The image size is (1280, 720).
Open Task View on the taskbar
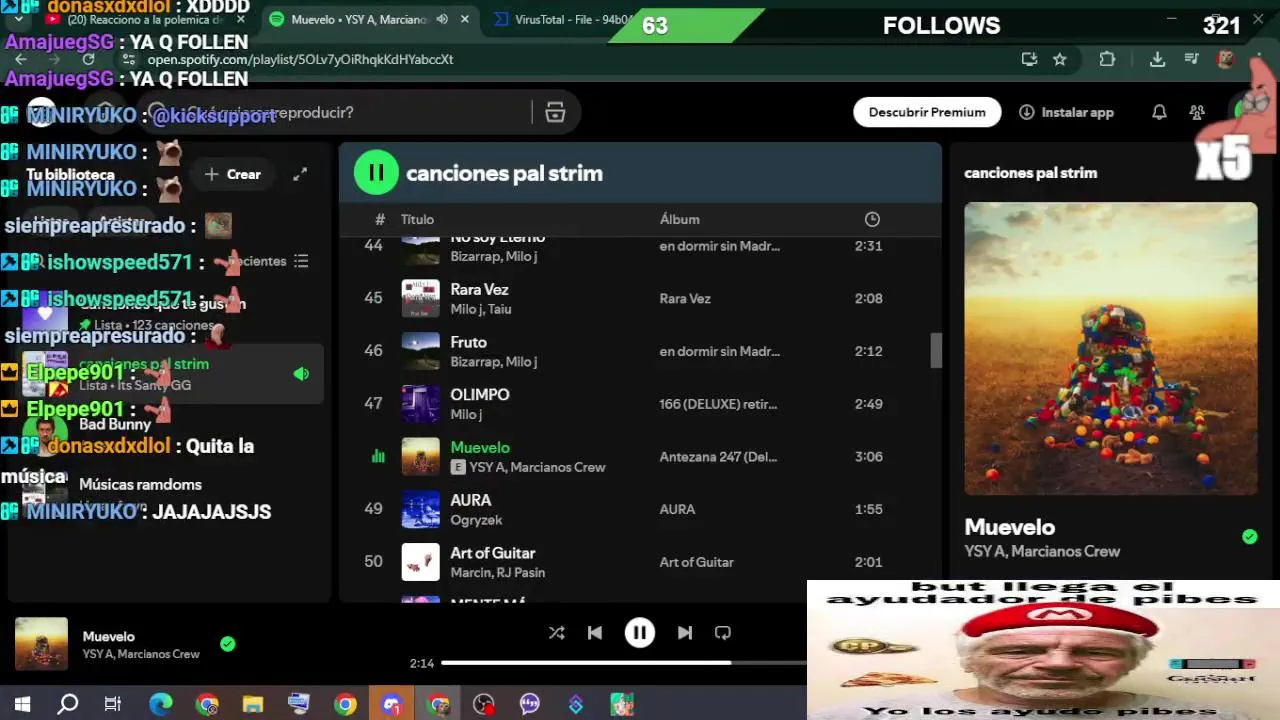pyautogui.click(x=113, y=704)
